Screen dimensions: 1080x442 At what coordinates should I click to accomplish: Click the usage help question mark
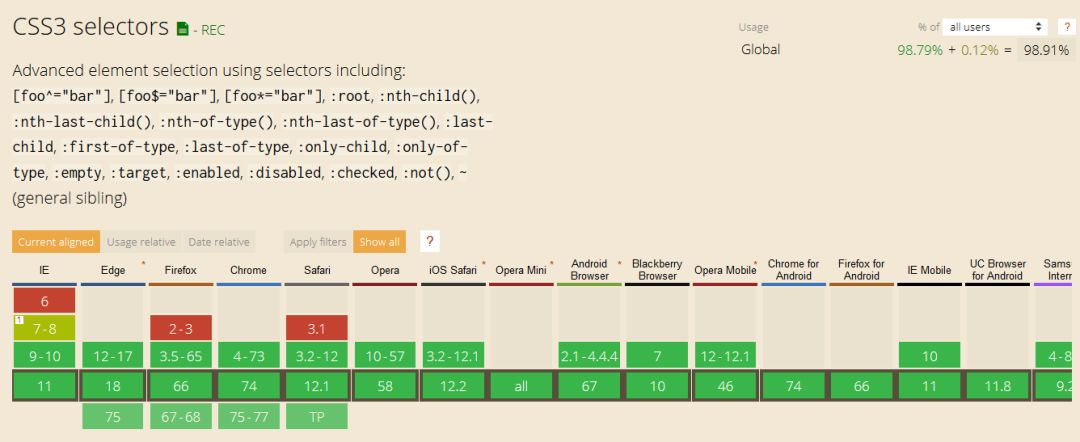click(1065, 27)
